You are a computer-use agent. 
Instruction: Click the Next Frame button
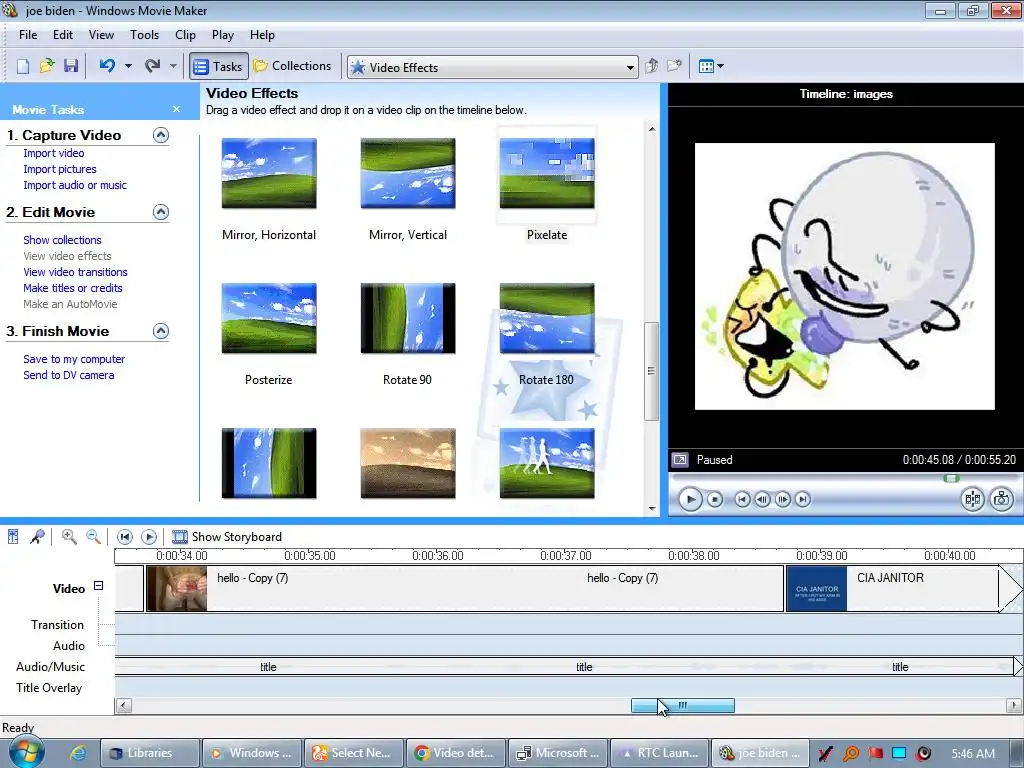782,500
